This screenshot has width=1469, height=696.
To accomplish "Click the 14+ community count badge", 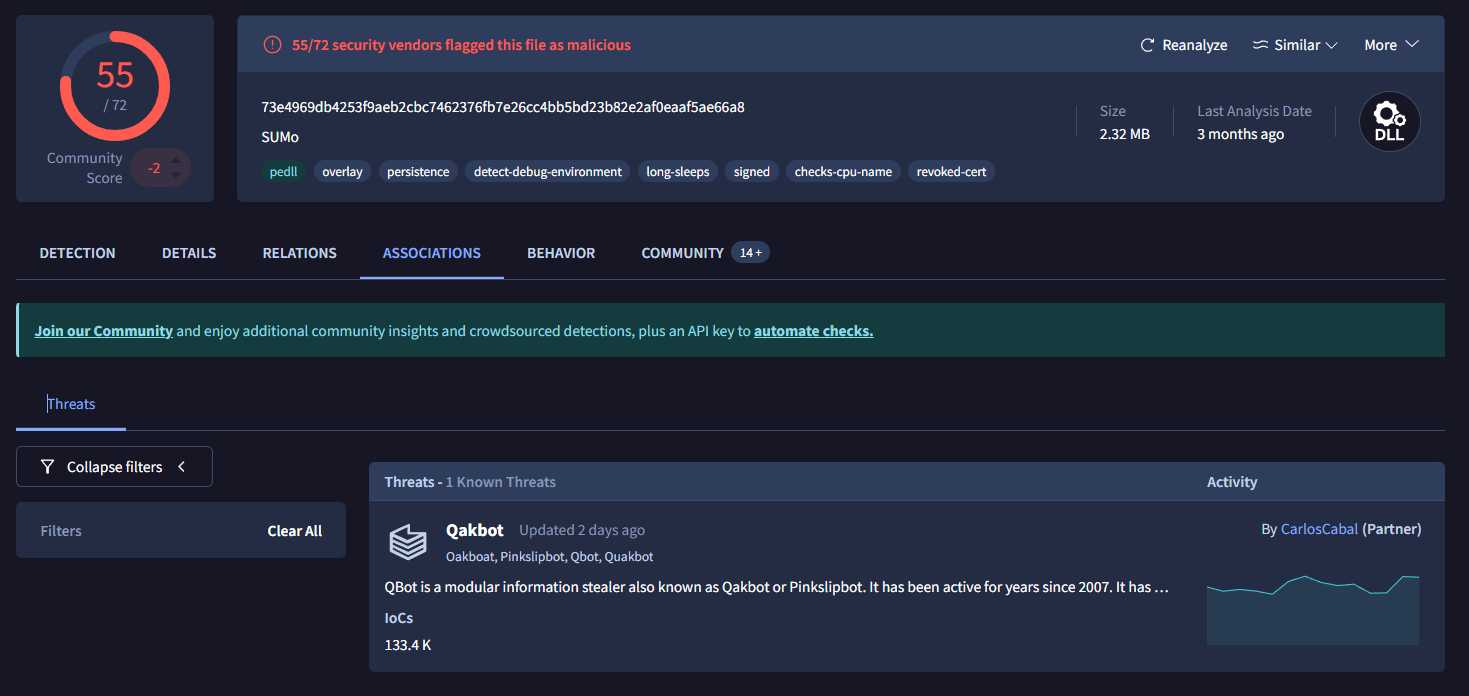I will coord(750,253).
